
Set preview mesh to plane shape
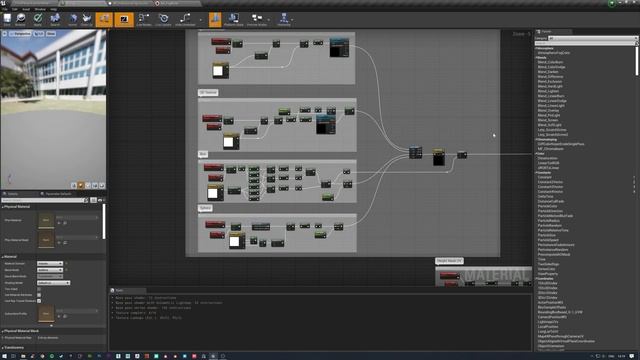(88, 185)
